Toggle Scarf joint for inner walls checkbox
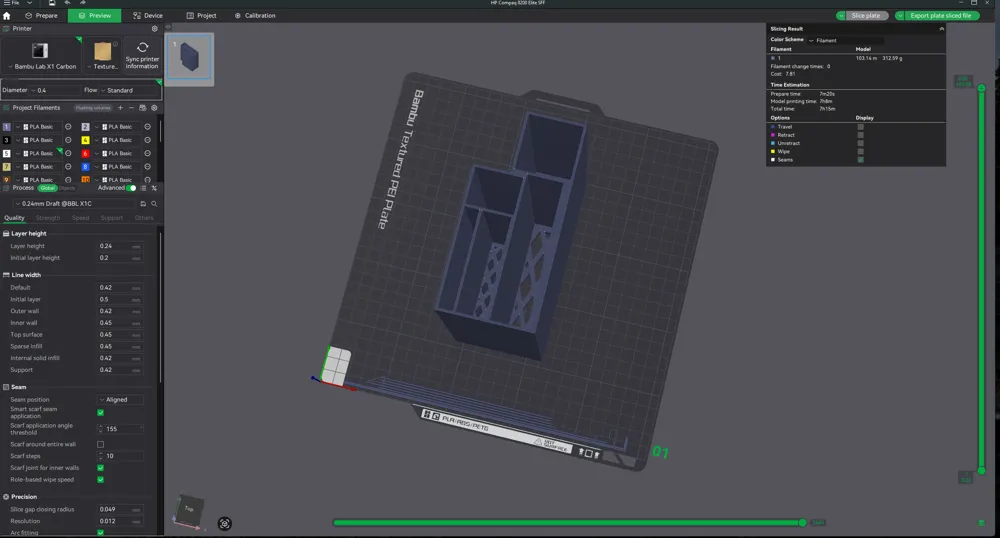1000x538 pixels. click(100, 468)
